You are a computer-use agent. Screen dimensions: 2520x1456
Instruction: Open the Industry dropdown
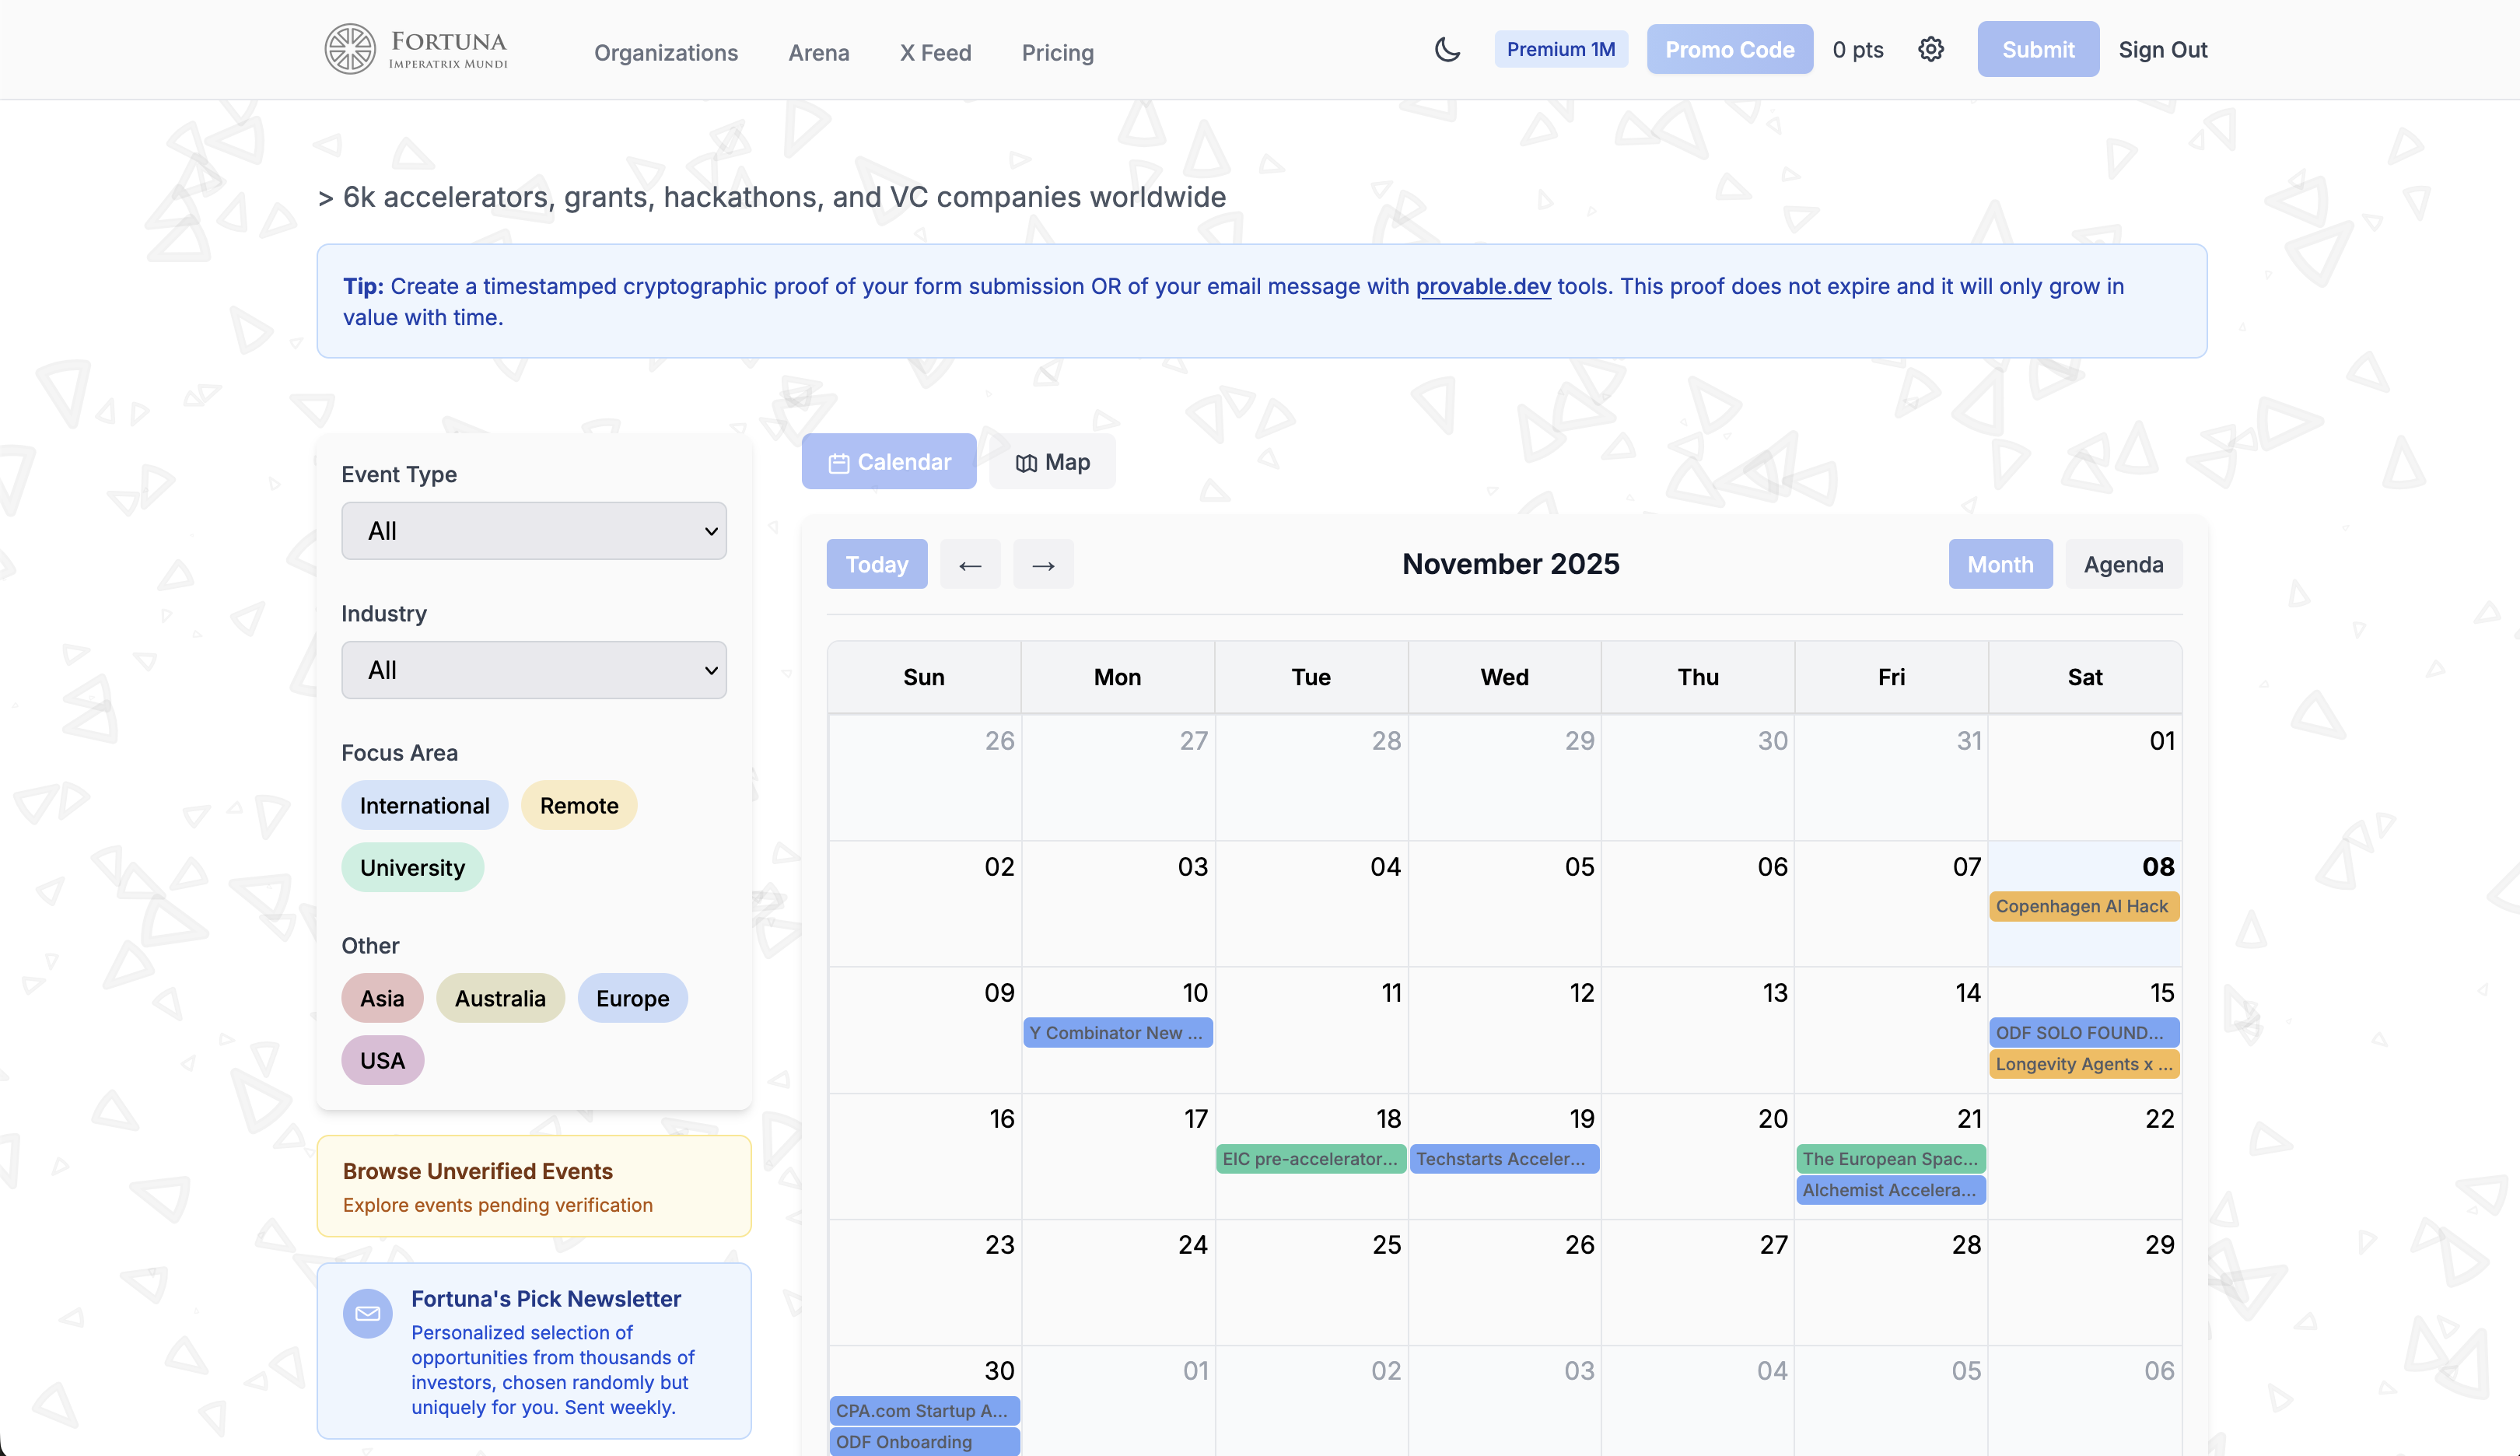click(534, 669)
